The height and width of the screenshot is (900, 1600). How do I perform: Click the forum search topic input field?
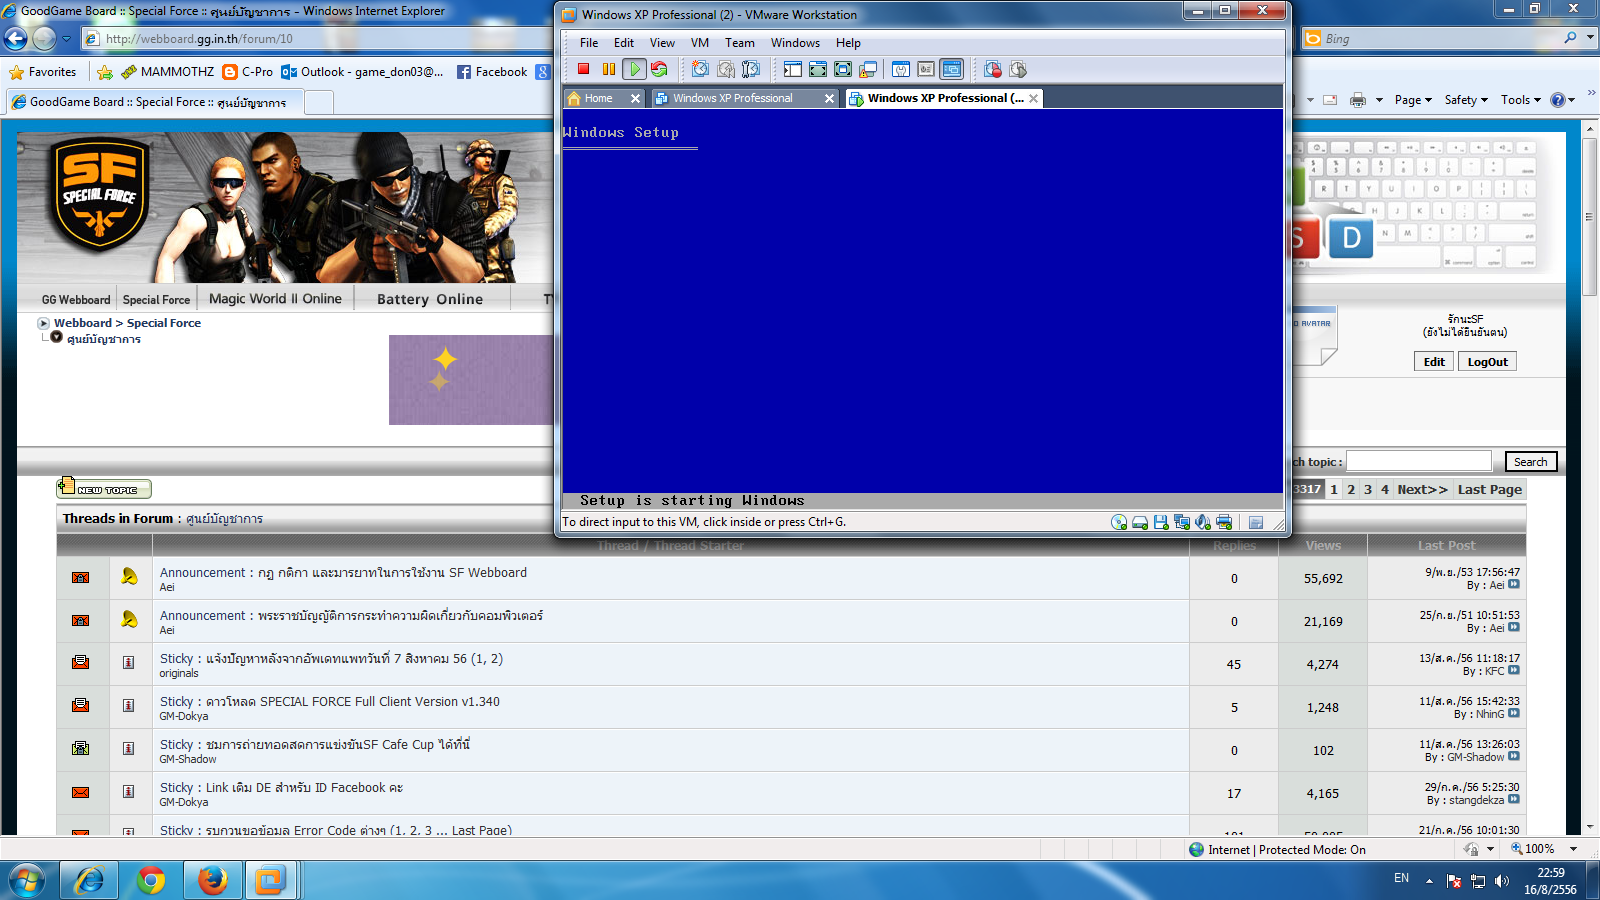[1419, 462]
